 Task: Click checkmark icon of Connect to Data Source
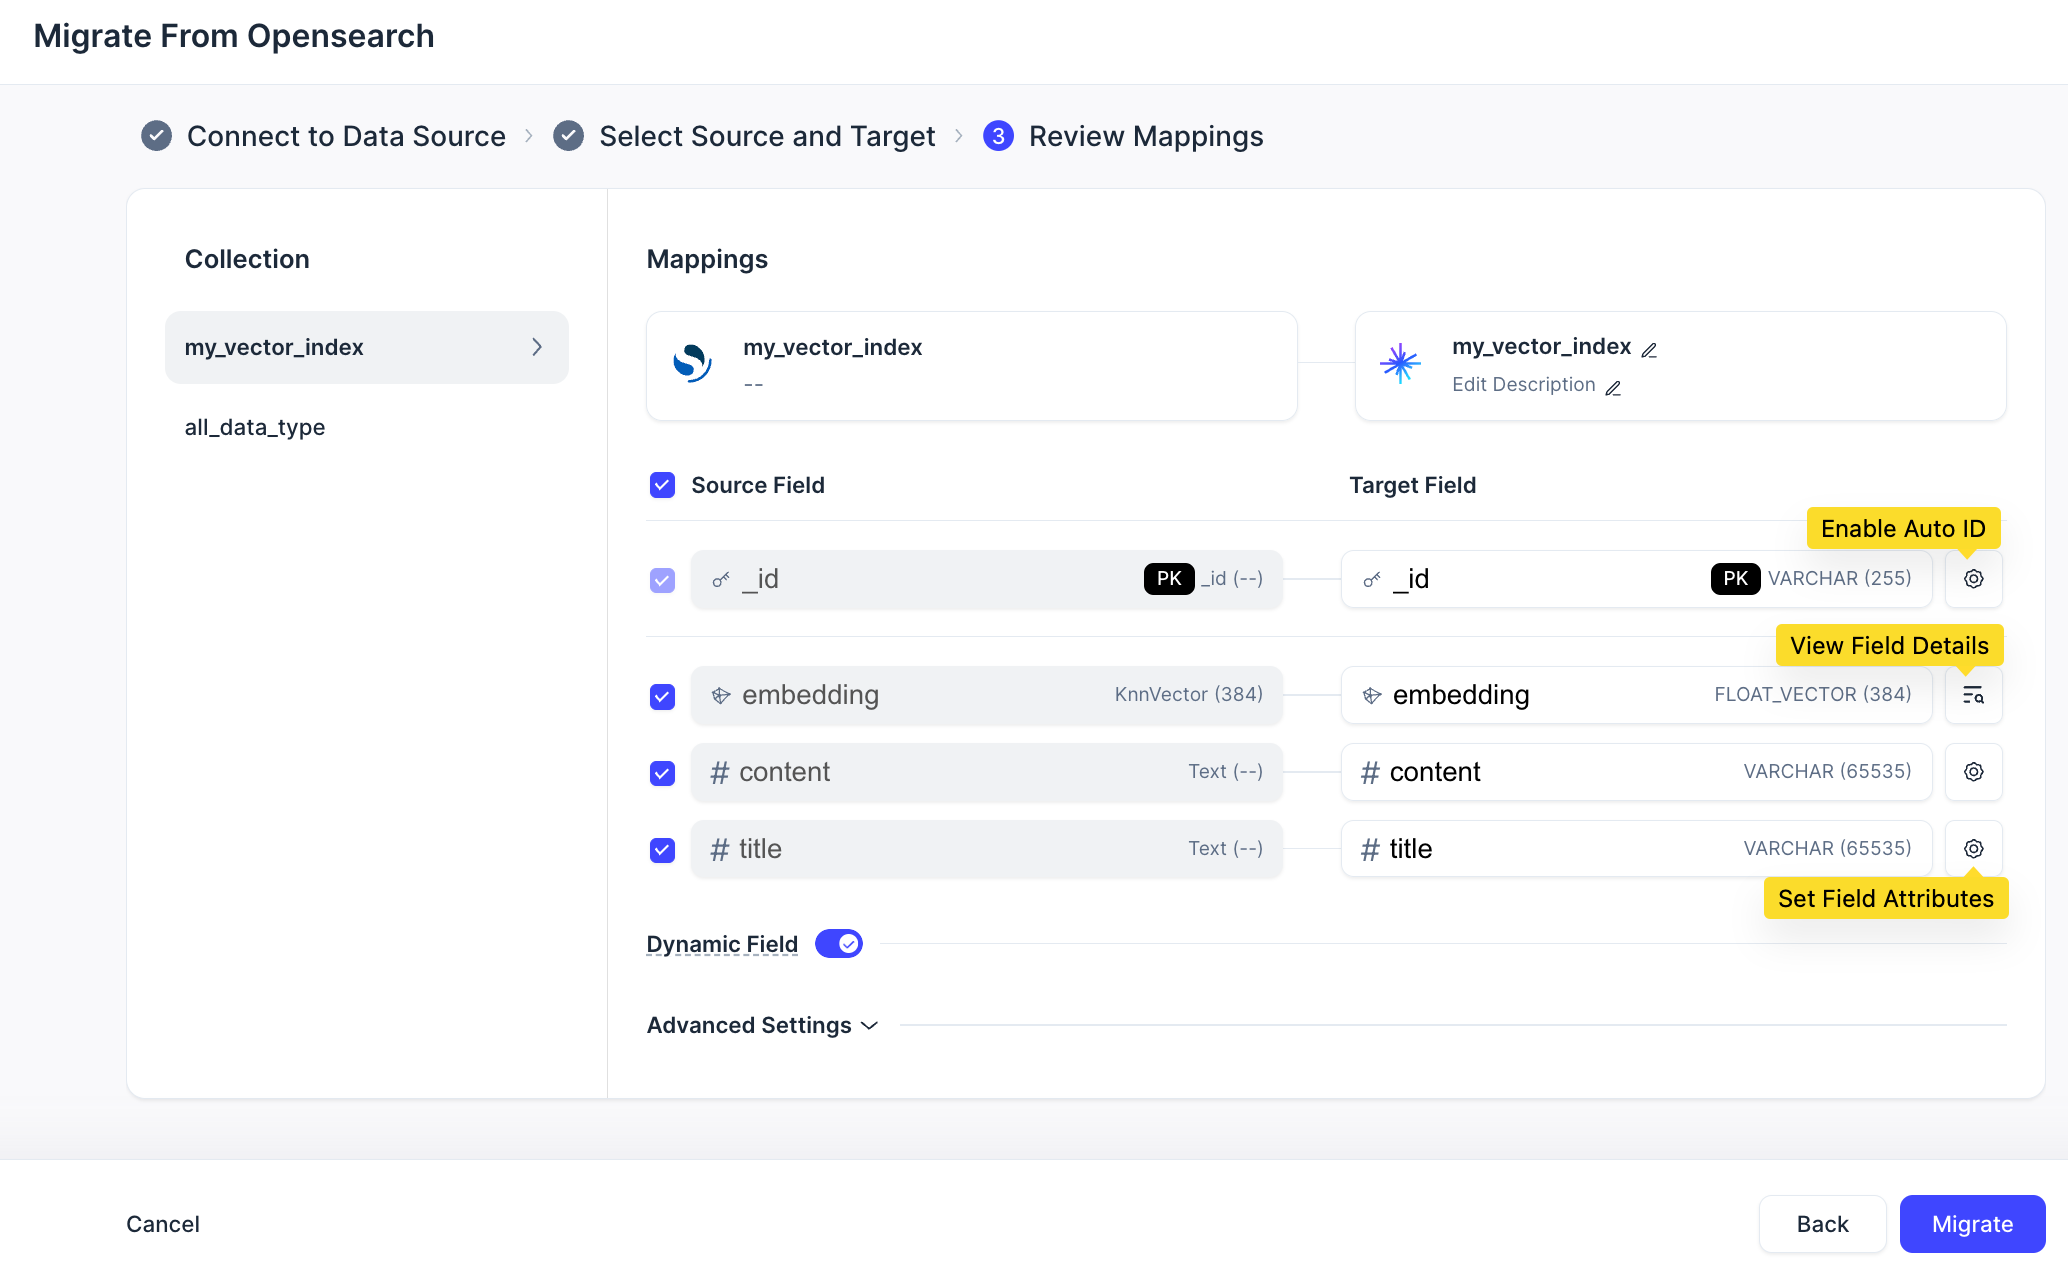coord(156,135)
